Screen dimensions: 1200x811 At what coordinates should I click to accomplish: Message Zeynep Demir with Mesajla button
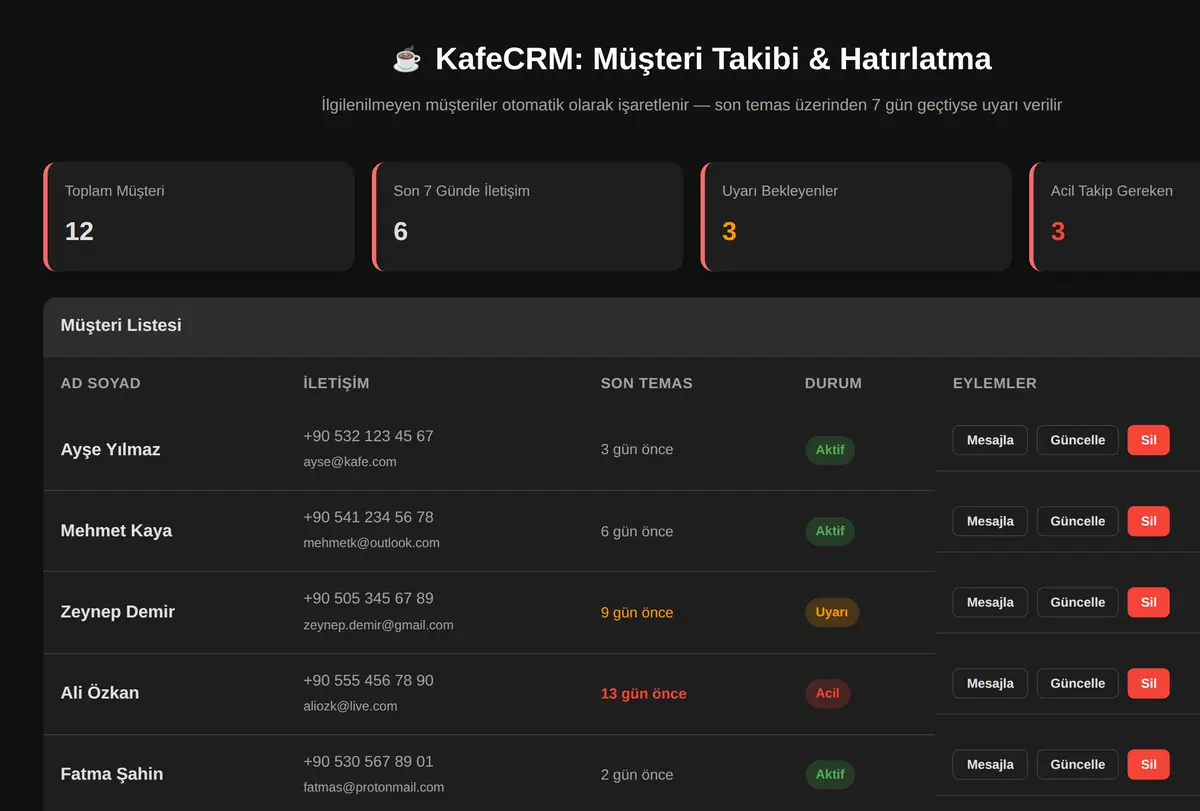click(x=990, y=602)
